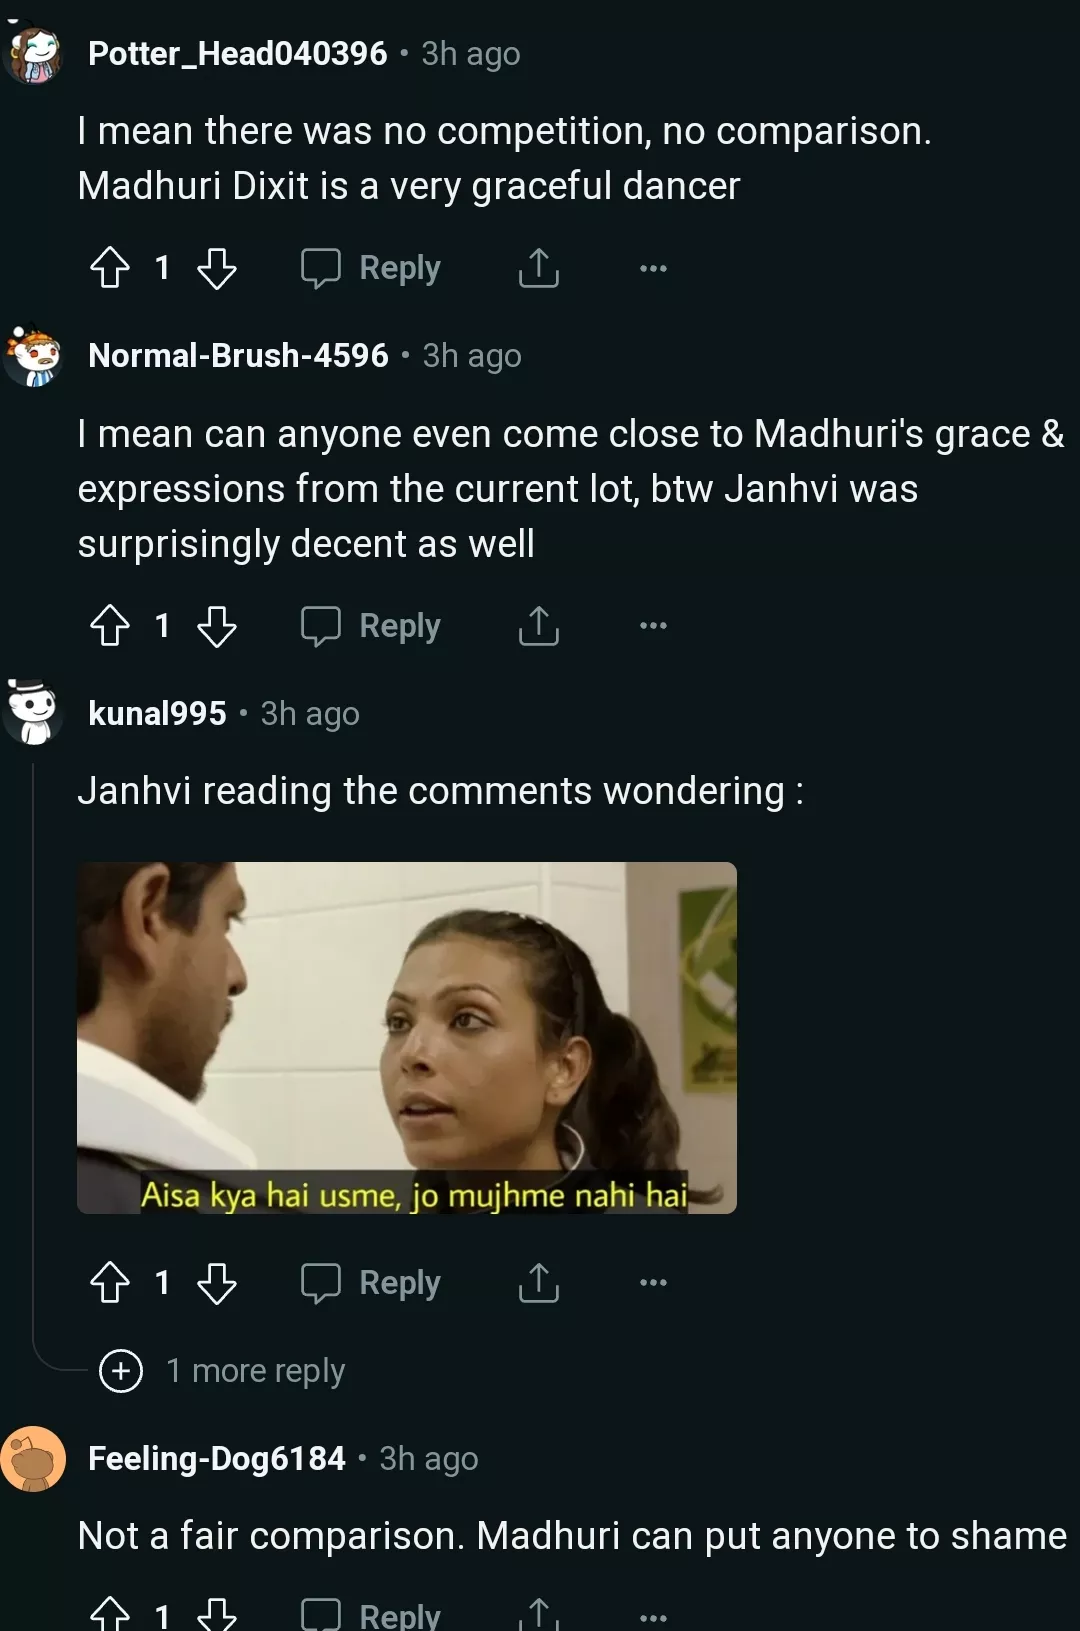Downvote kunal995's meme comment
Screen dimensions: 1080x1631
(x=216, y=1283)
